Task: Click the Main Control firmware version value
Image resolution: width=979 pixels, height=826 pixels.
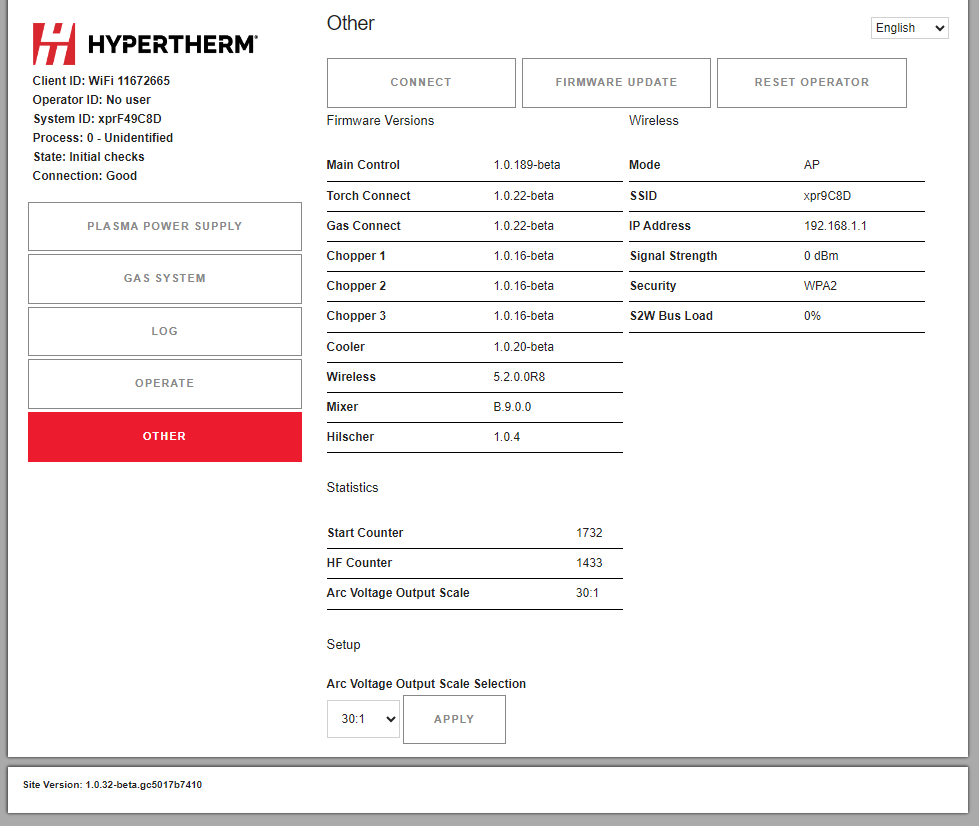Action: coord(527,165)
